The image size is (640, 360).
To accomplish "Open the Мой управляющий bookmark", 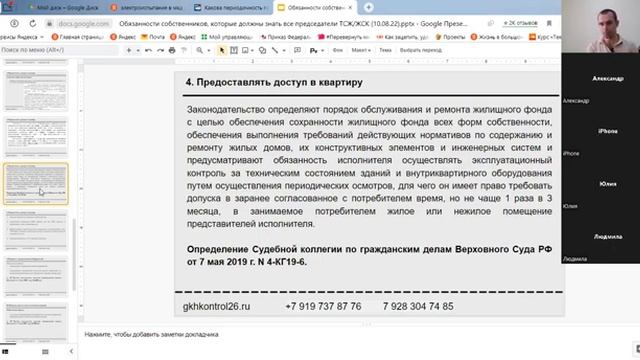I will pyautogui.click(x=227, y=37).
